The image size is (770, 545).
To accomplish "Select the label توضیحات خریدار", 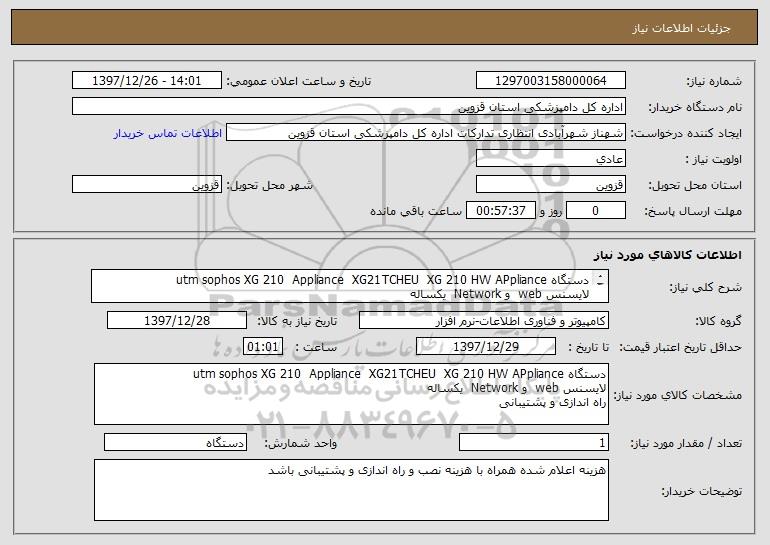I will coord(702,491).
